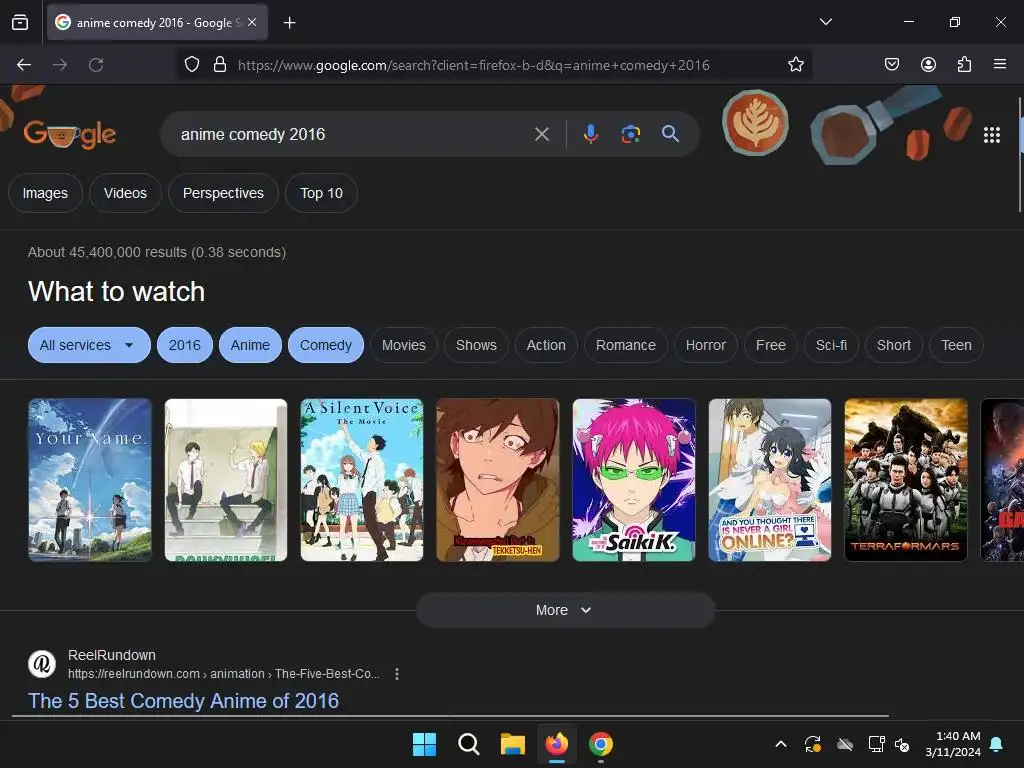Submit search with magnifier icon

point(670,134)
